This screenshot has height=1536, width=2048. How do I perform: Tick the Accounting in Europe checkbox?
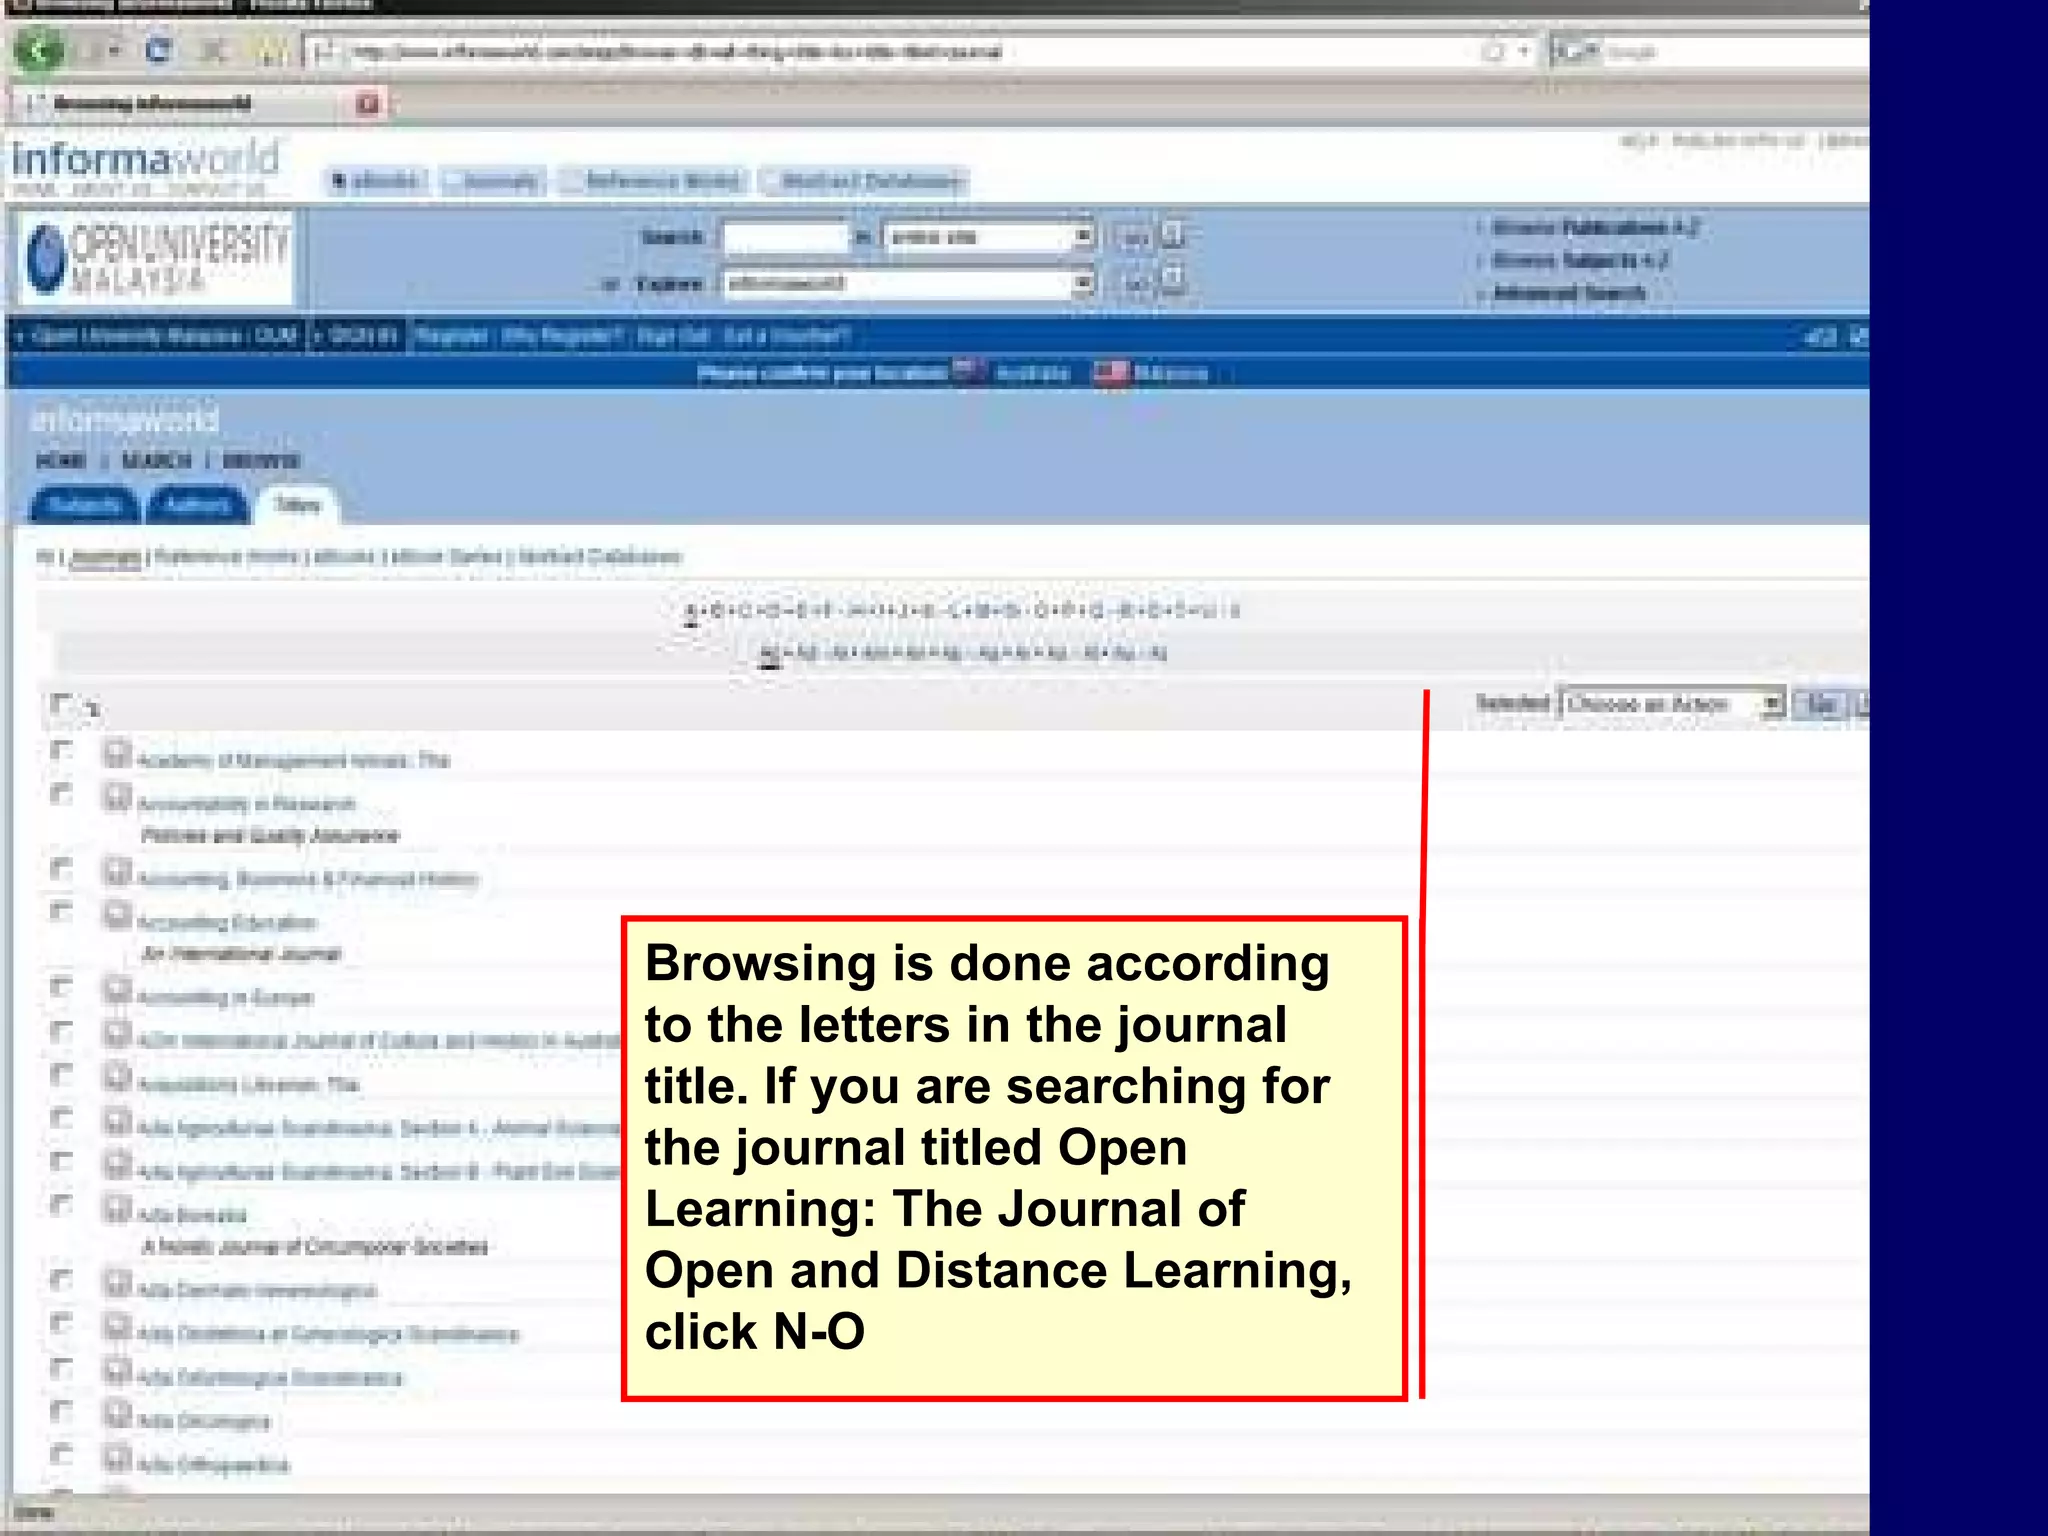(x=61, y=987)
